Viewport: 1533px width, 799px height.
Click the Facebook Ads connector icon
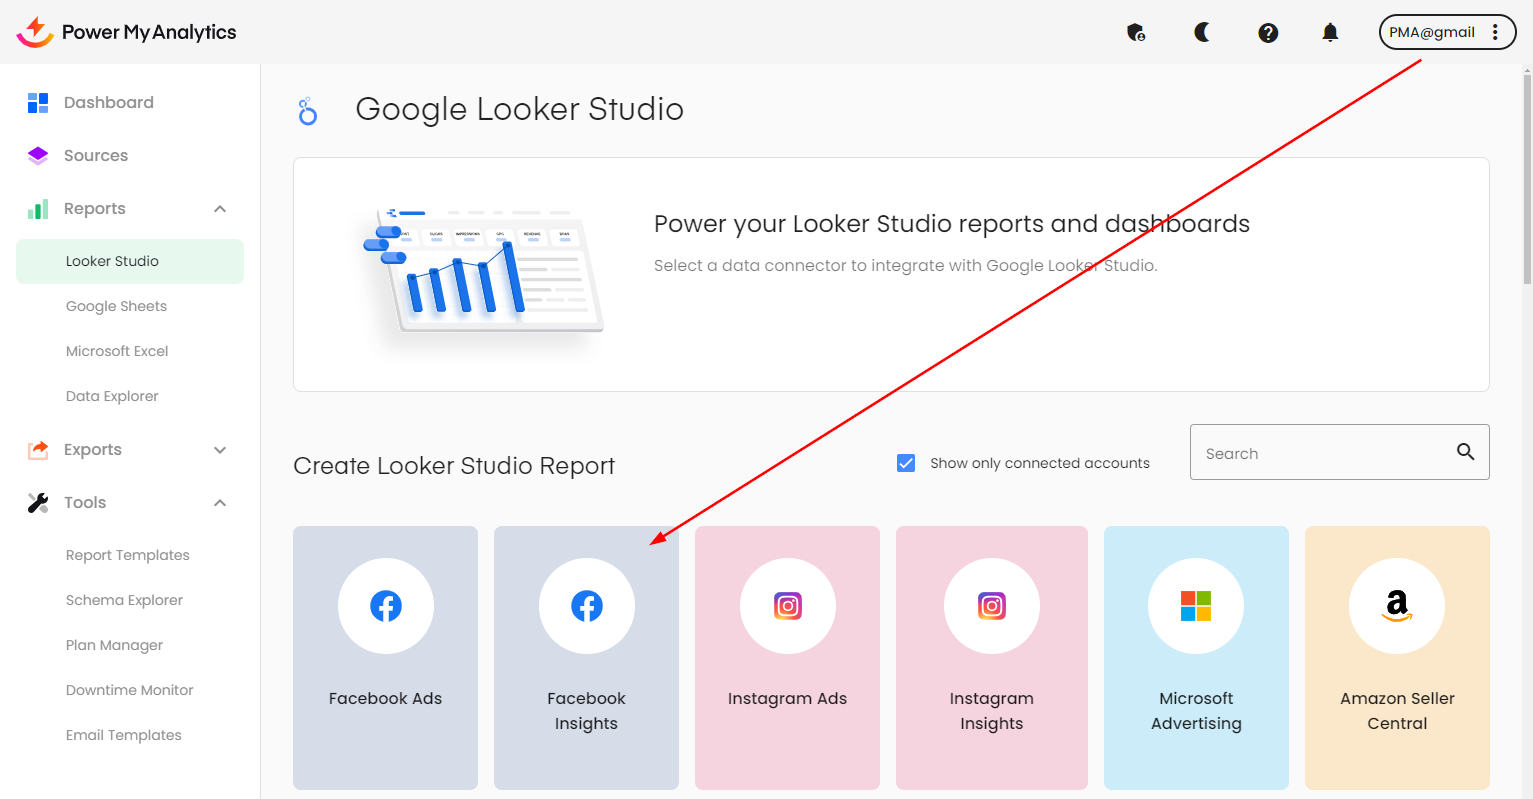coord(386,606)
